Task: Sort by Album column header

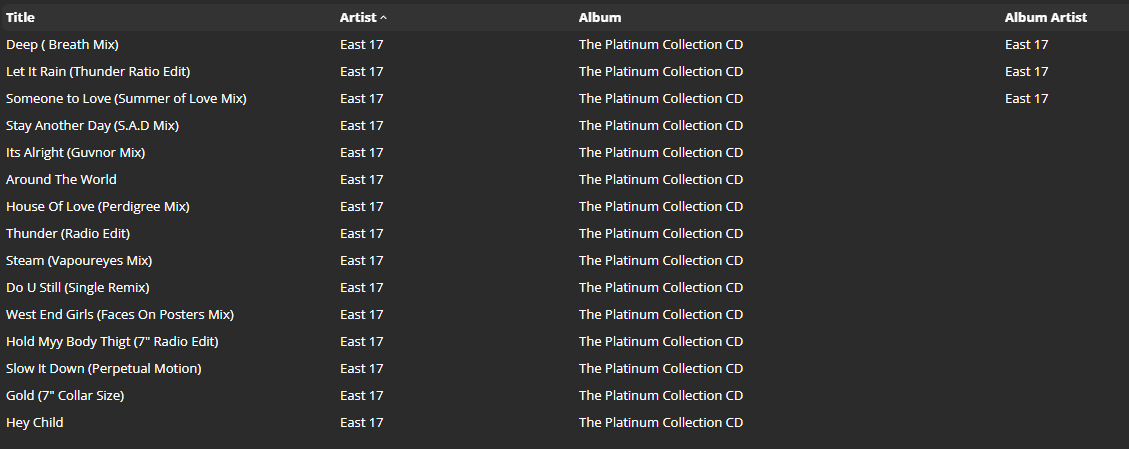Action: [x=599, y=17]
